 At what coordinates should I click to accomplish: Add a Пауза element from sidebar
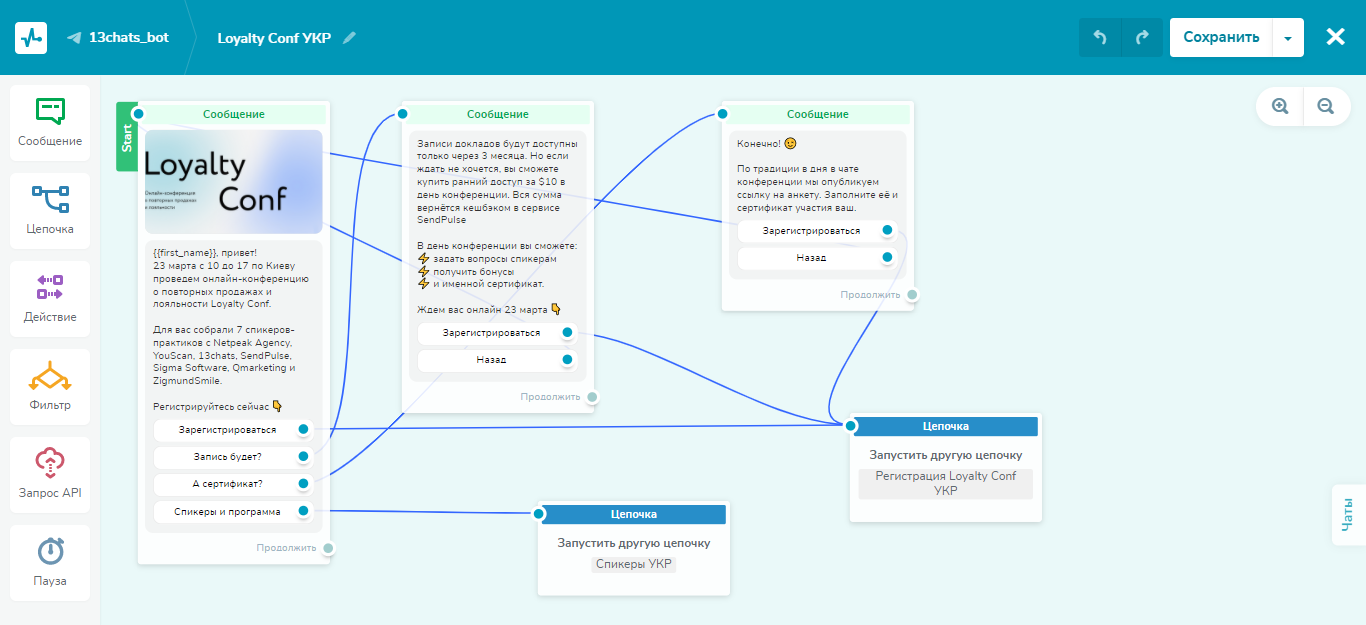coord(50,563)
